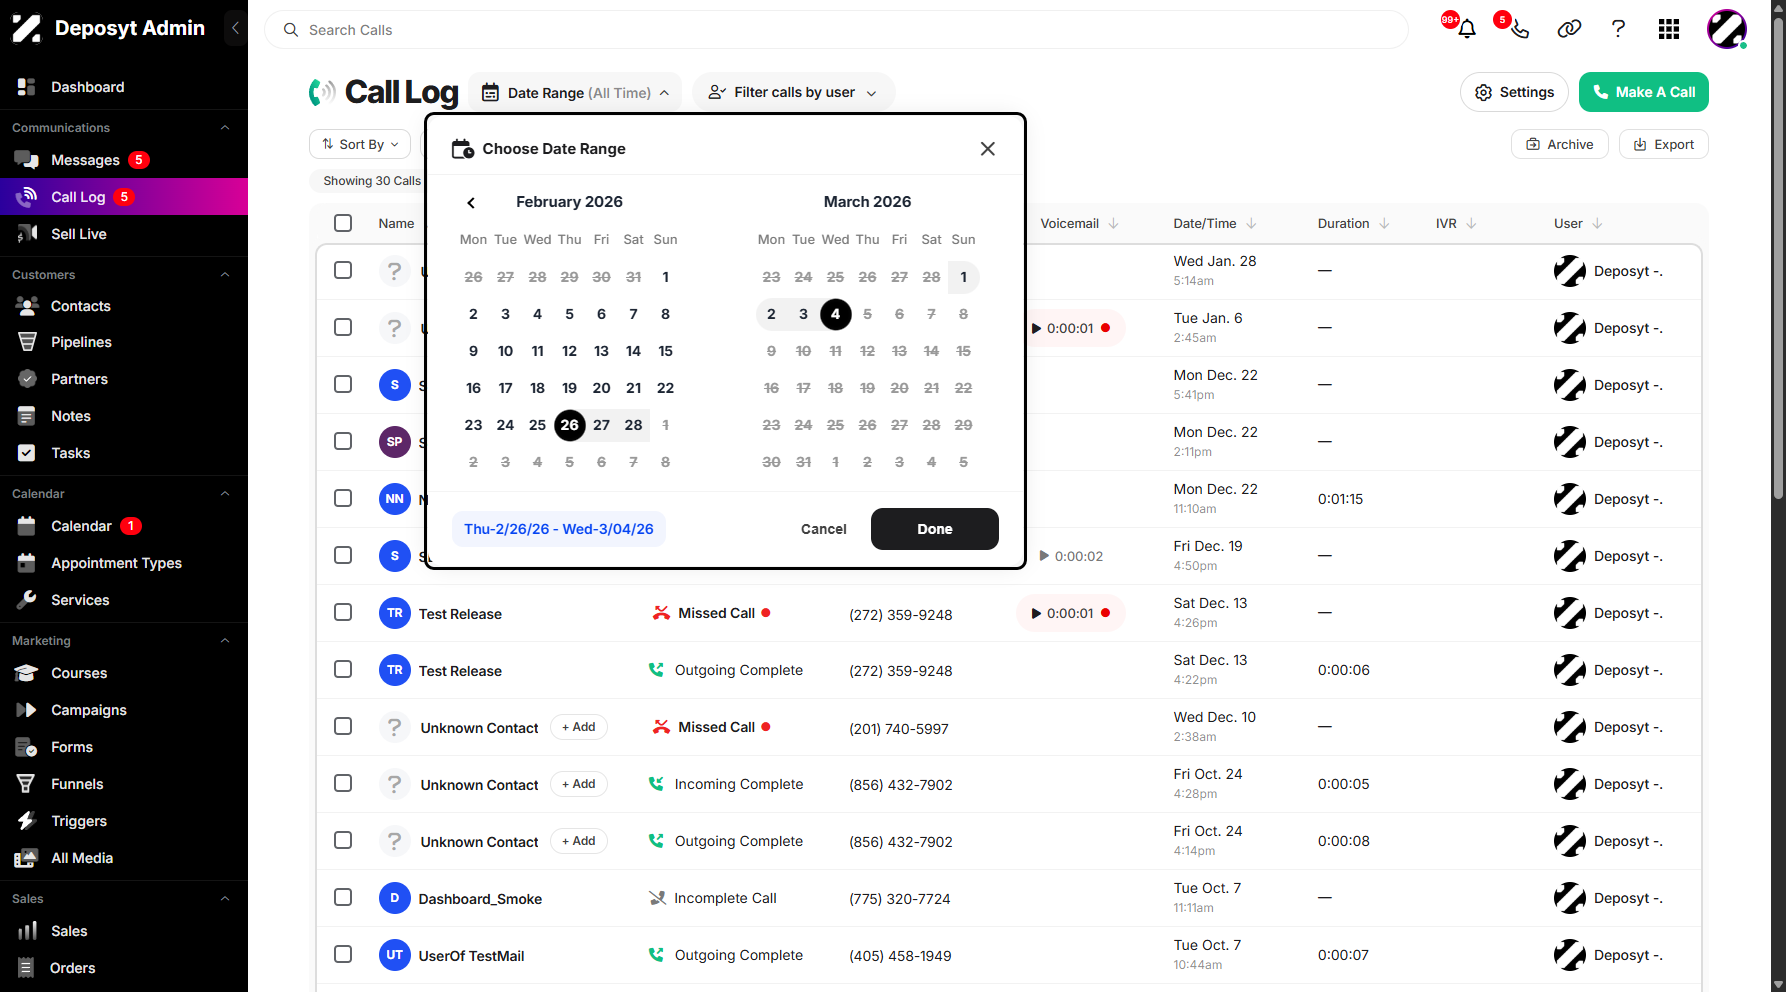1786x992 pixels.
Task: Sort by the User column arrow
Action: pyautogui.click(x=1598, y=224)
